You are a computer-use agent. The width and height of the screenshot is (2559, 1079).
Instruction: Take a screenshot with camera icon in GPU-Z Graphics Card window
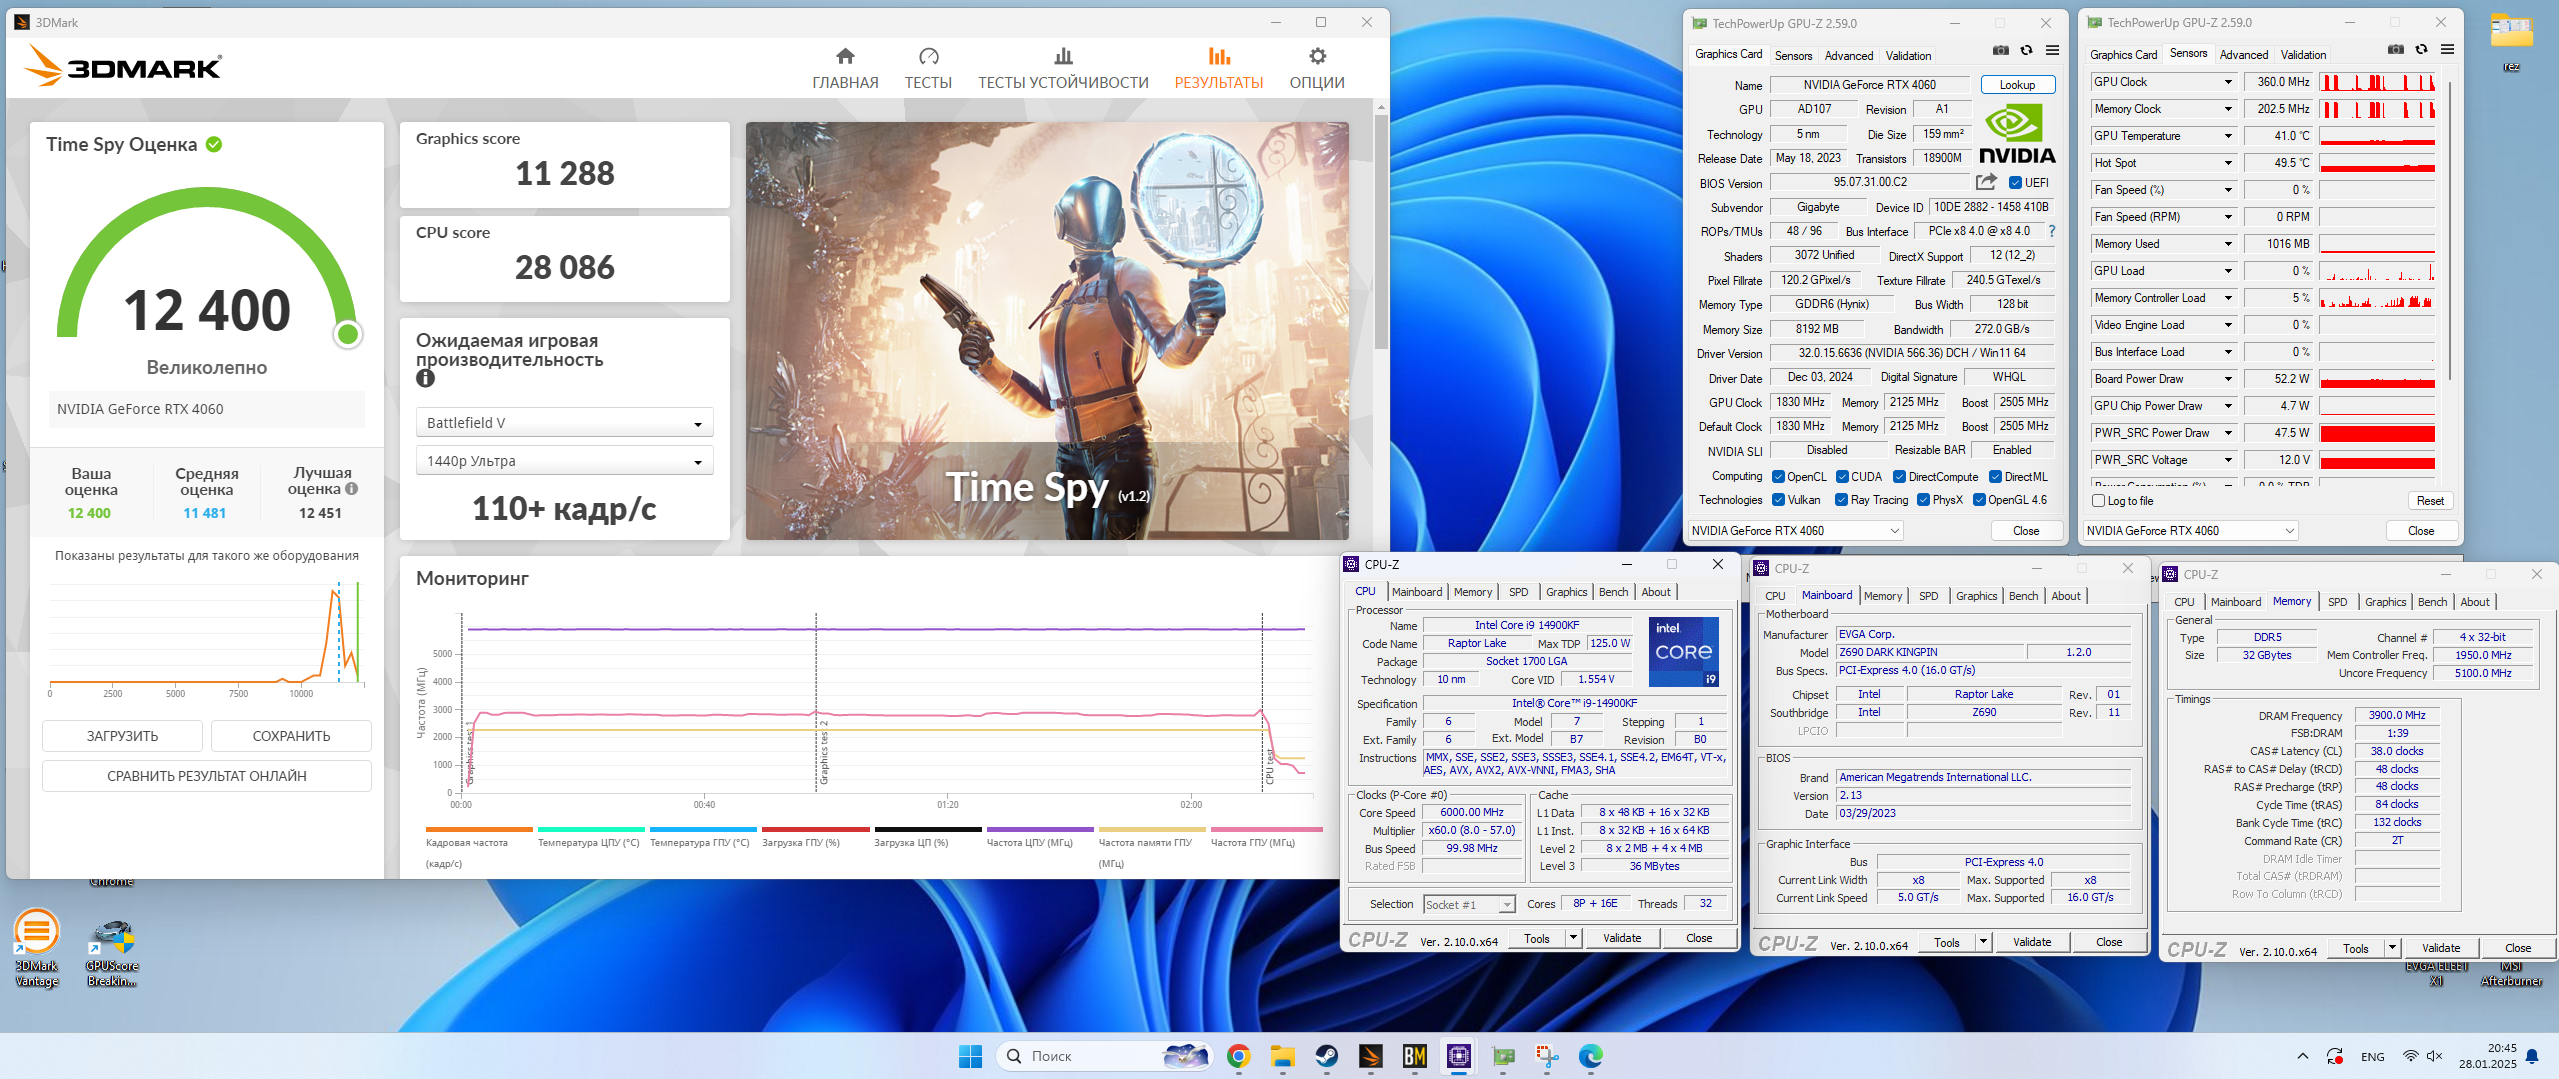click(x=2000, y=50)
